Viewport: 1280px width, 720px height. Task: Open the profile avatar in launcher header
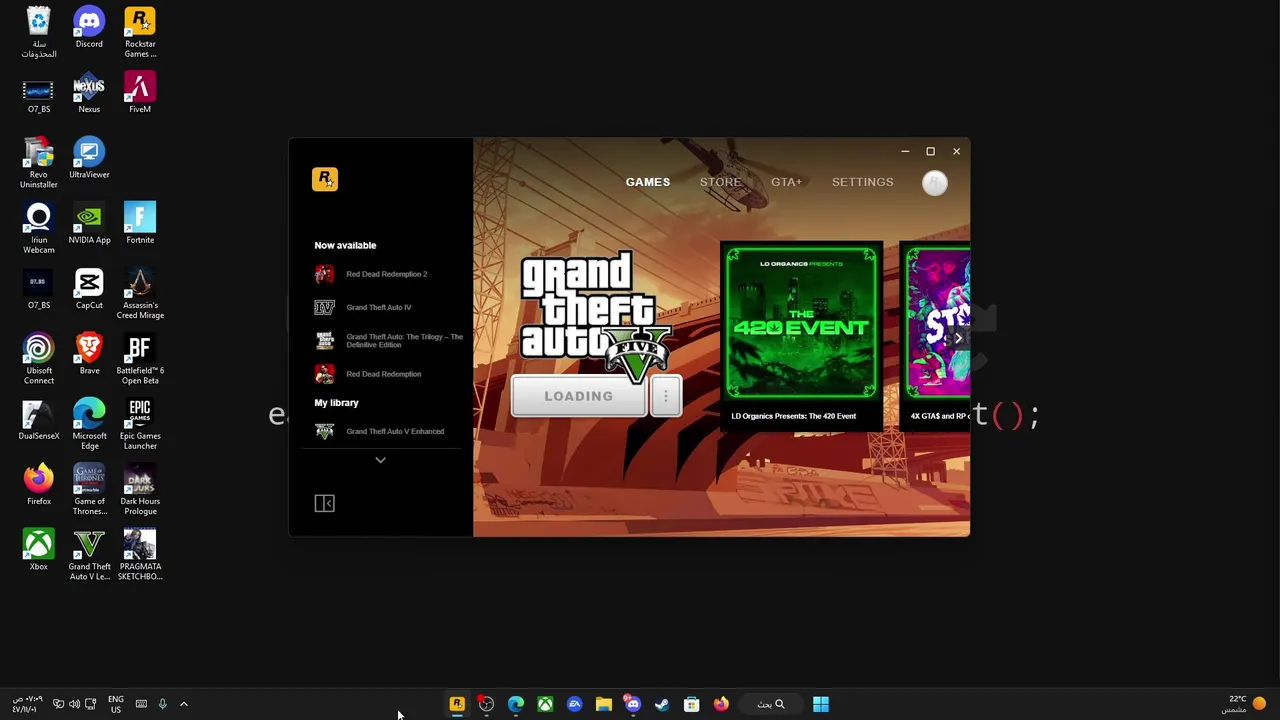pos(935,182)
